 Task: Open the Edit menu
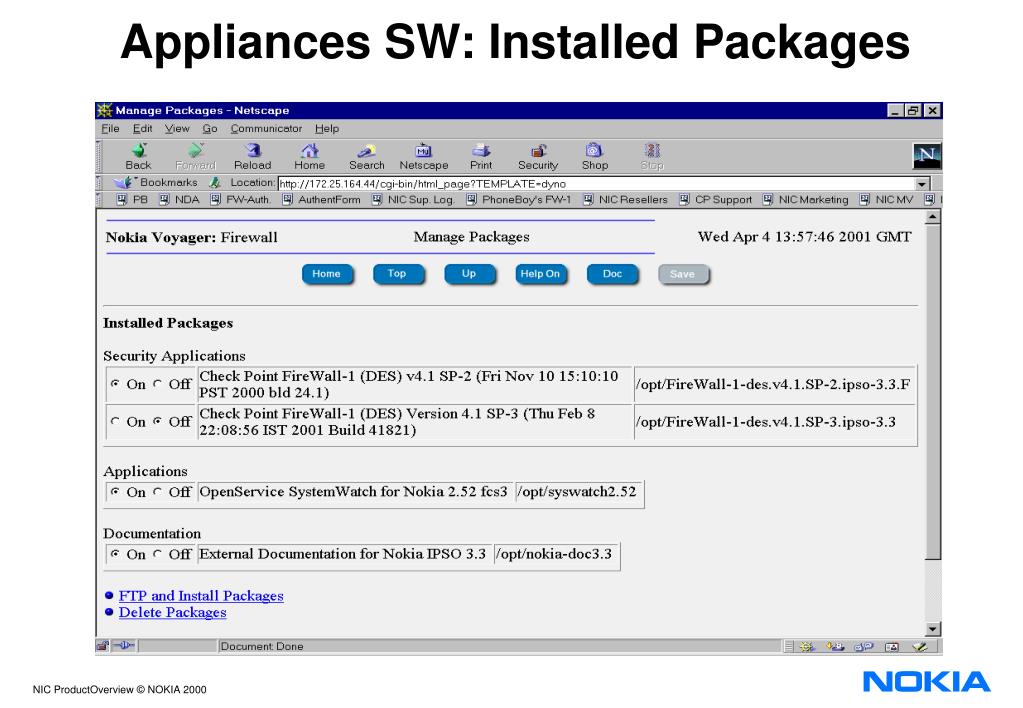(x=142, y=129)
